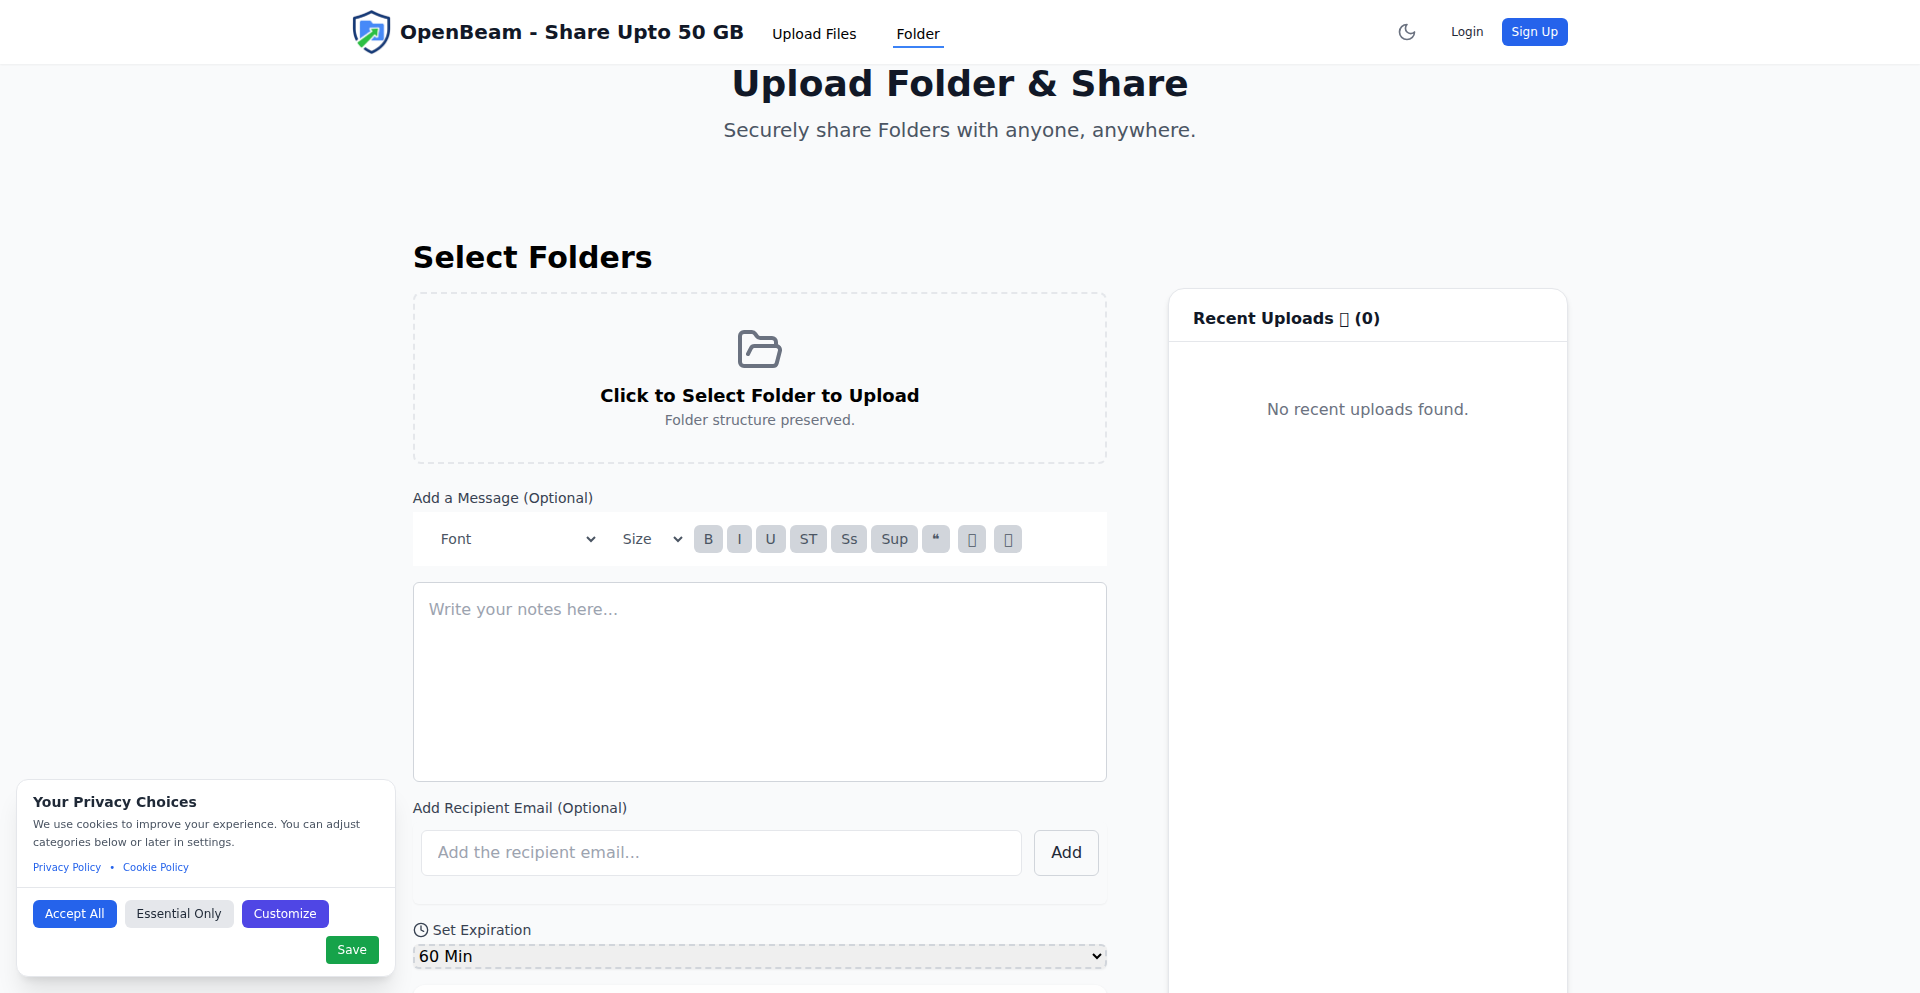Accept all cookies

point(75,914)
